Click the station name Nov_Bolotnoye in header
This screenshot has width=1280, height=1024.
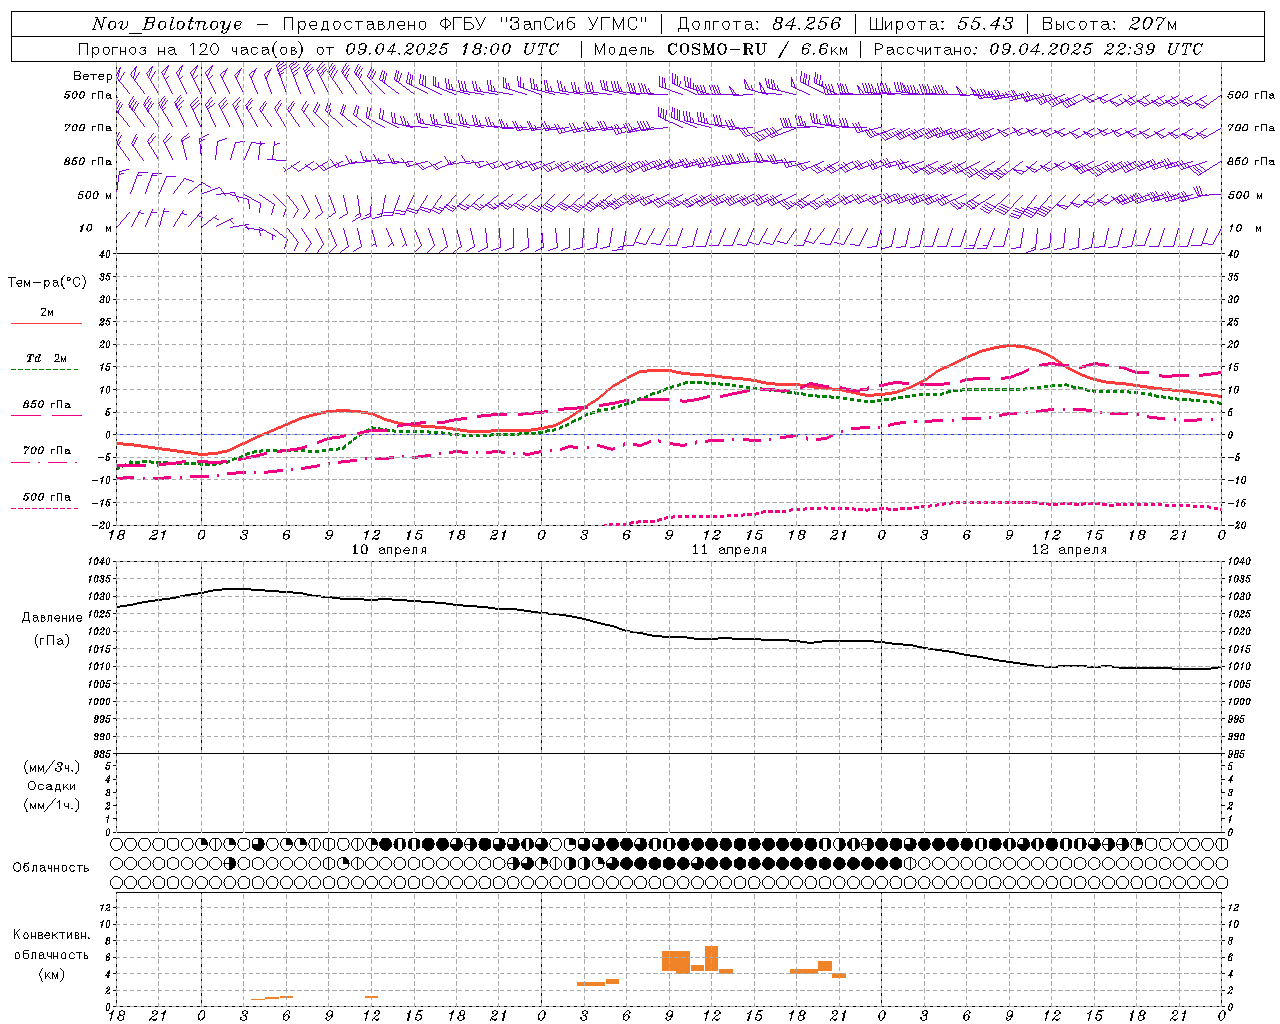coord(168,24)
